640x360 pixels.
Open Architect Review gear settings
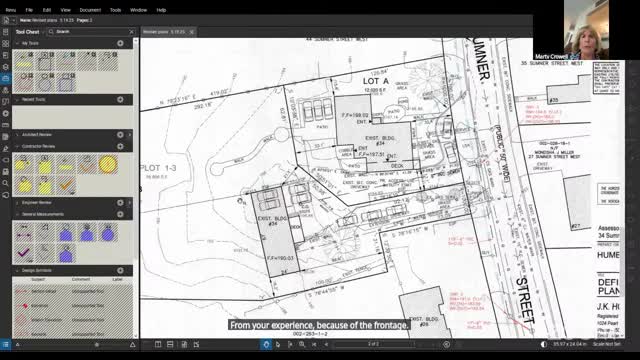coord(120,135)
